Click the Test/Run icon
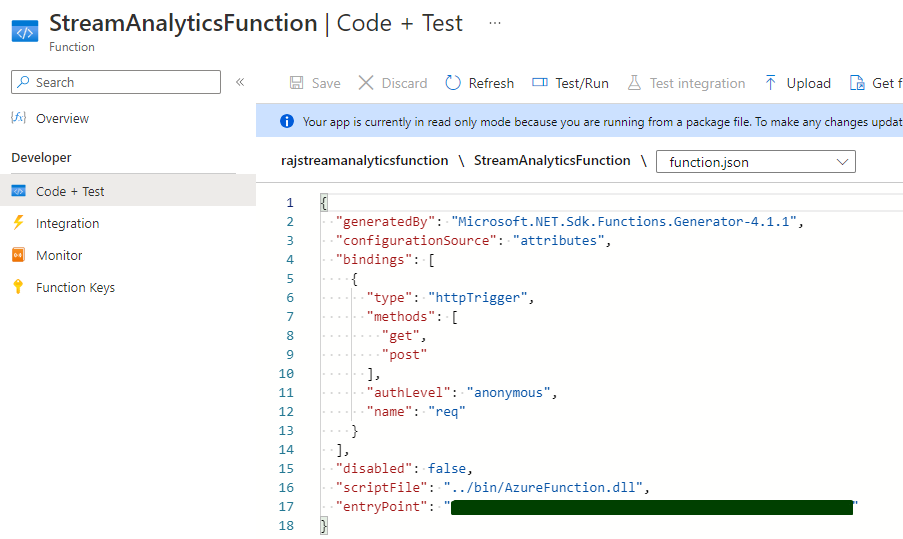This screenshot has height=539, width=903. [x=540, y=83]
